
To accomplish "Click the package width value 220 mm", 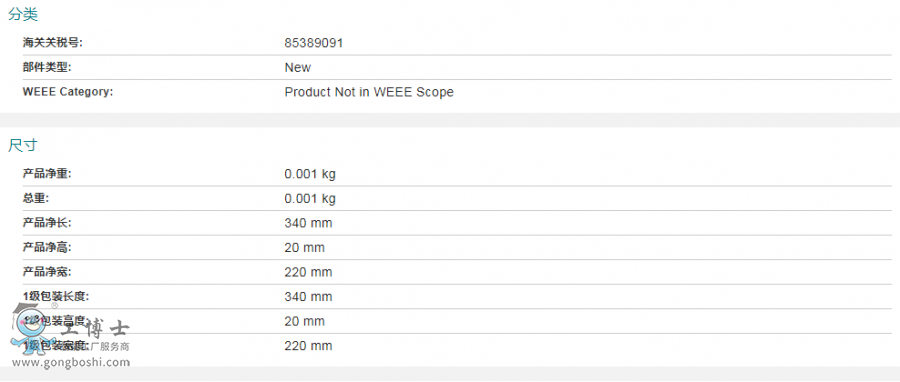I will point(308,346).
